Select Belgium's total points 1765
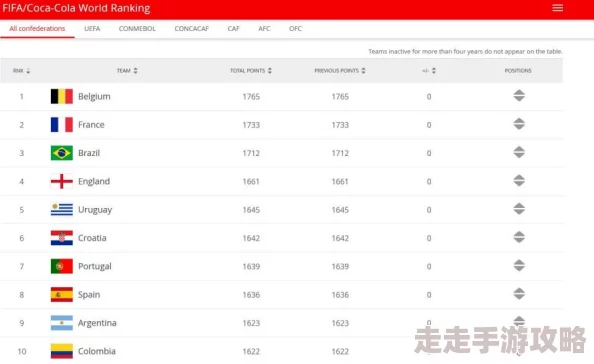 coord(251,97)
